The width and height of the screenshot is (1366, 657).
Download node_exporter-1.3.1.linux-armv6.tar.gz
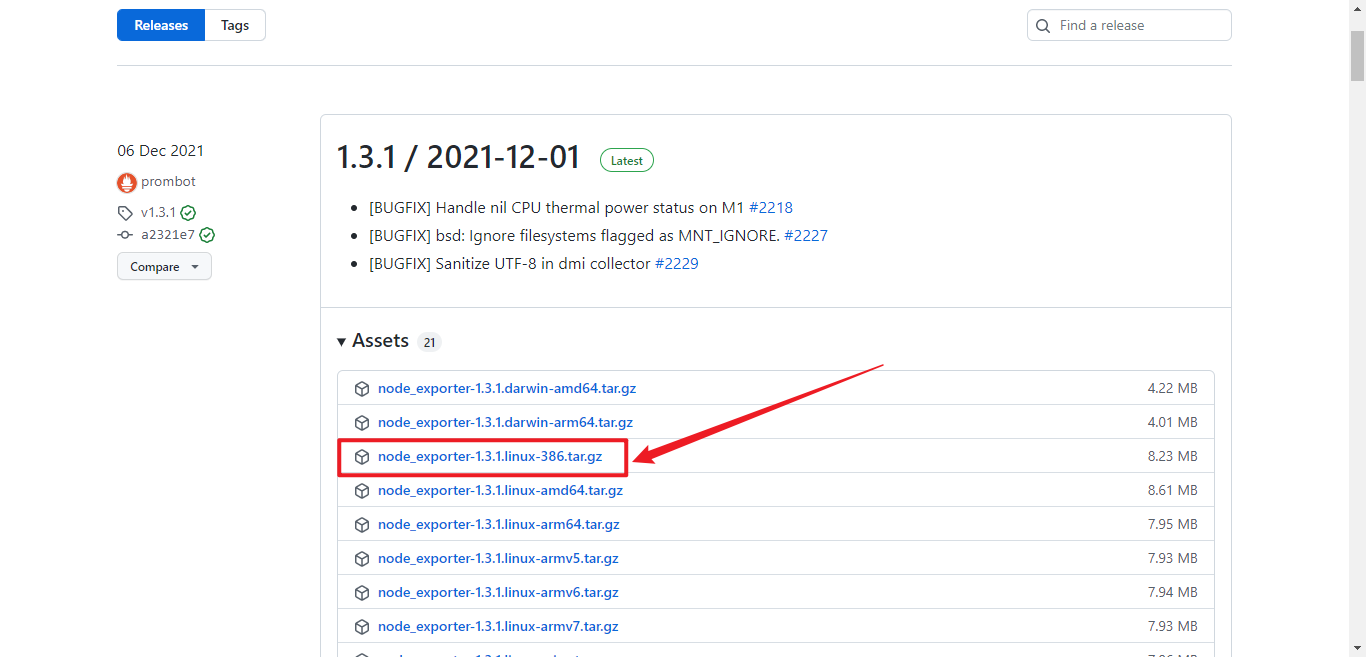(498, 592)
